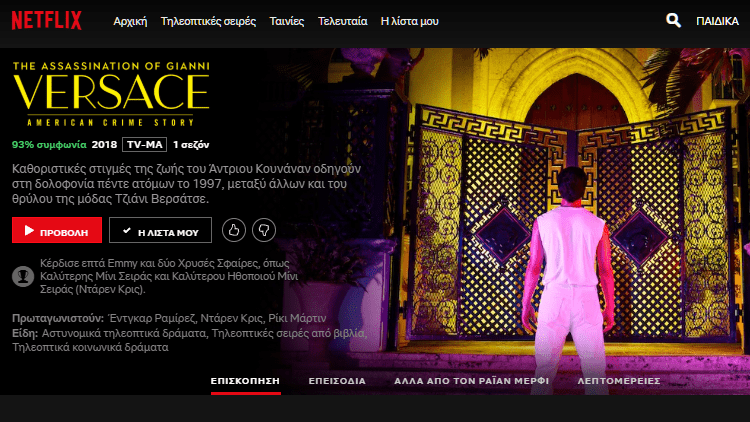Click actor link Ρίκι Μάρτιν
This screenshot has height=422, width=750.
point(297,318)
